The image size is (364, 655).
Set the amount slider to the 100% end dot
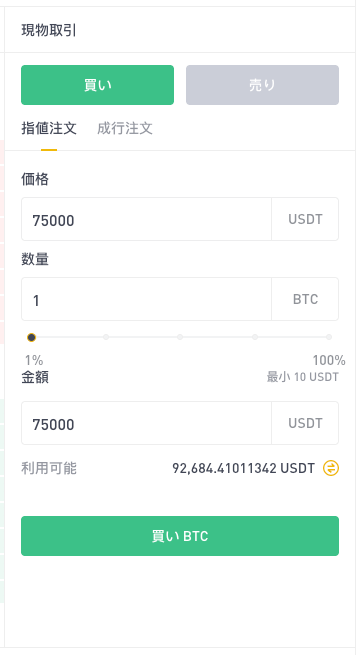329,337
